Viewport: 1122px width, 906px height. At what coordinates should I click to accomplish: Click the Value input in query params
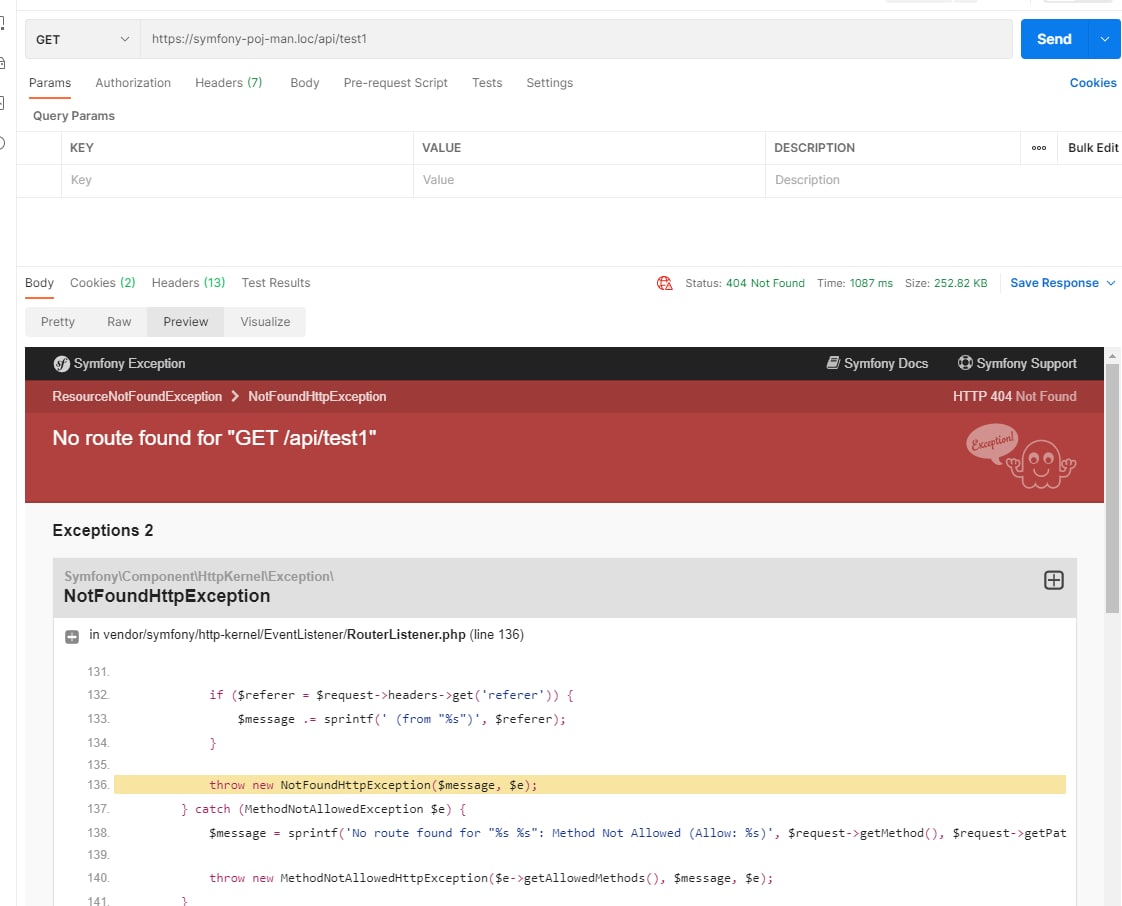[589, 180]
